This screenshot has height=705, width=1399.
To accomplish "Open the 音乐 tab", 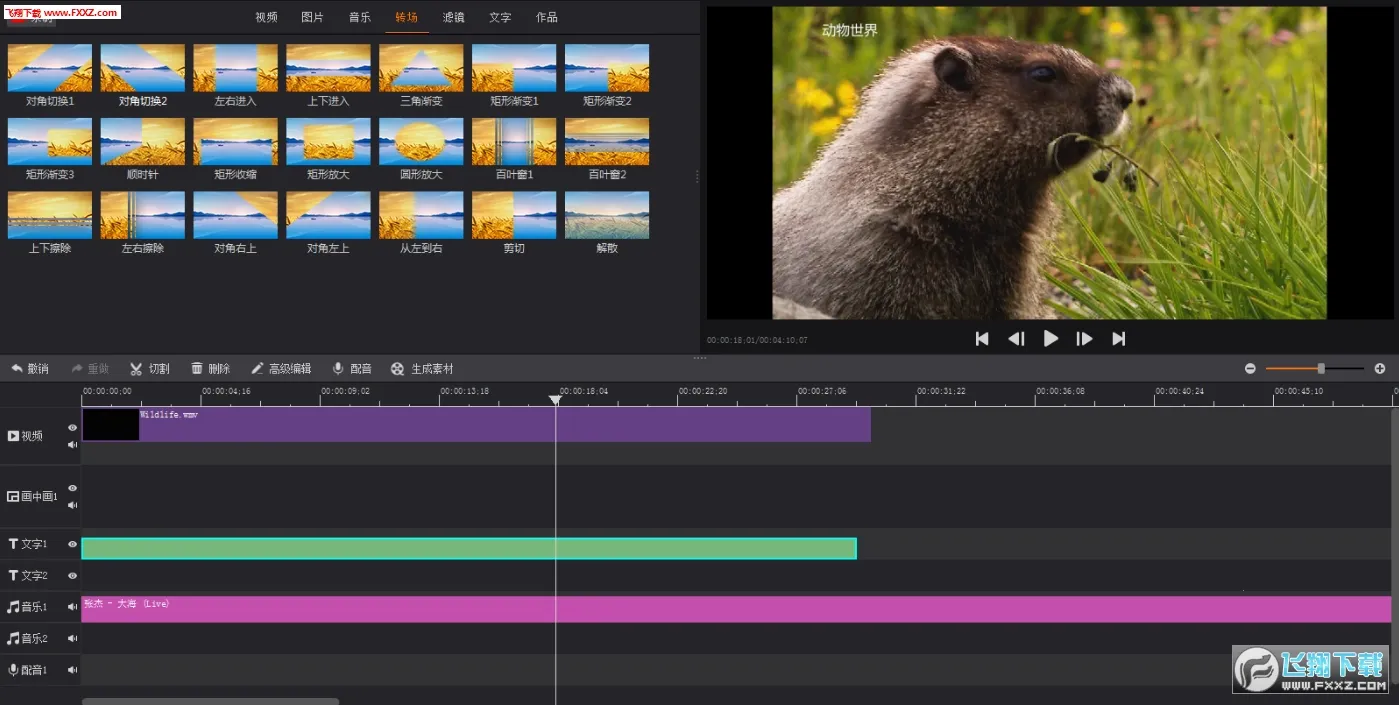I will 360,17.
